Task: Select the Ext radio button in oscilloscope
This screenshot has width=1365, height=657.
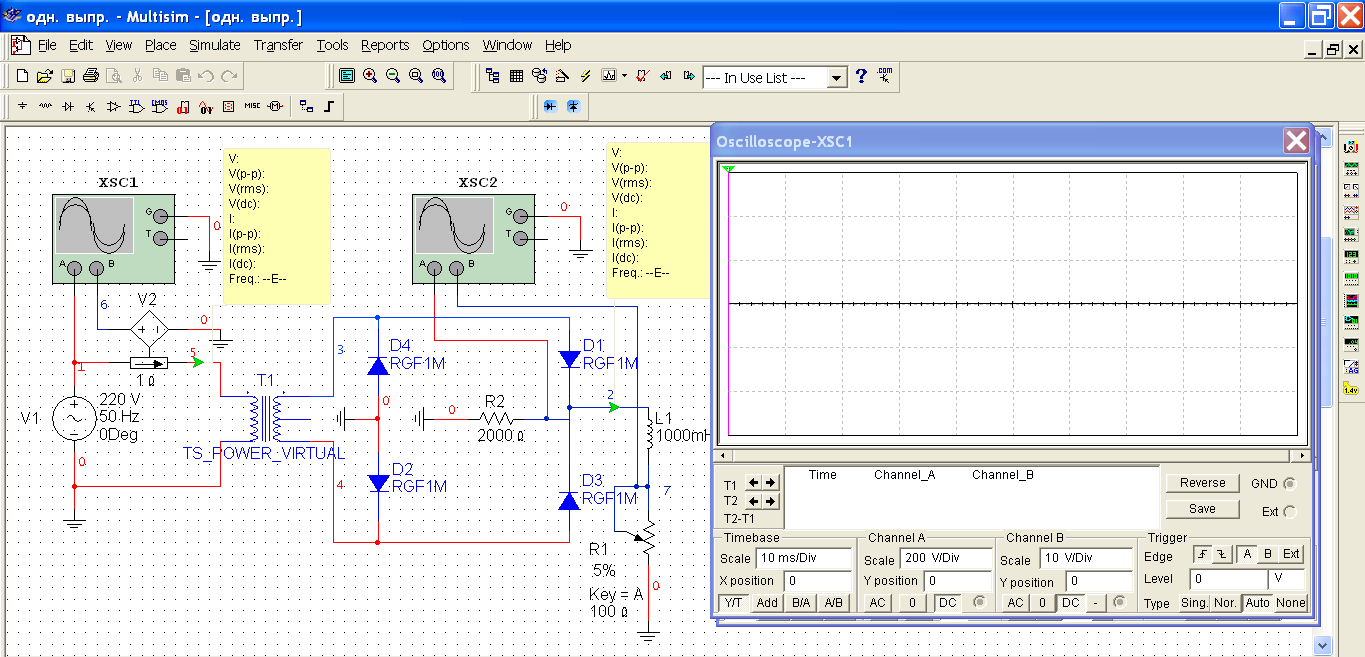Action: [1289, 512]
